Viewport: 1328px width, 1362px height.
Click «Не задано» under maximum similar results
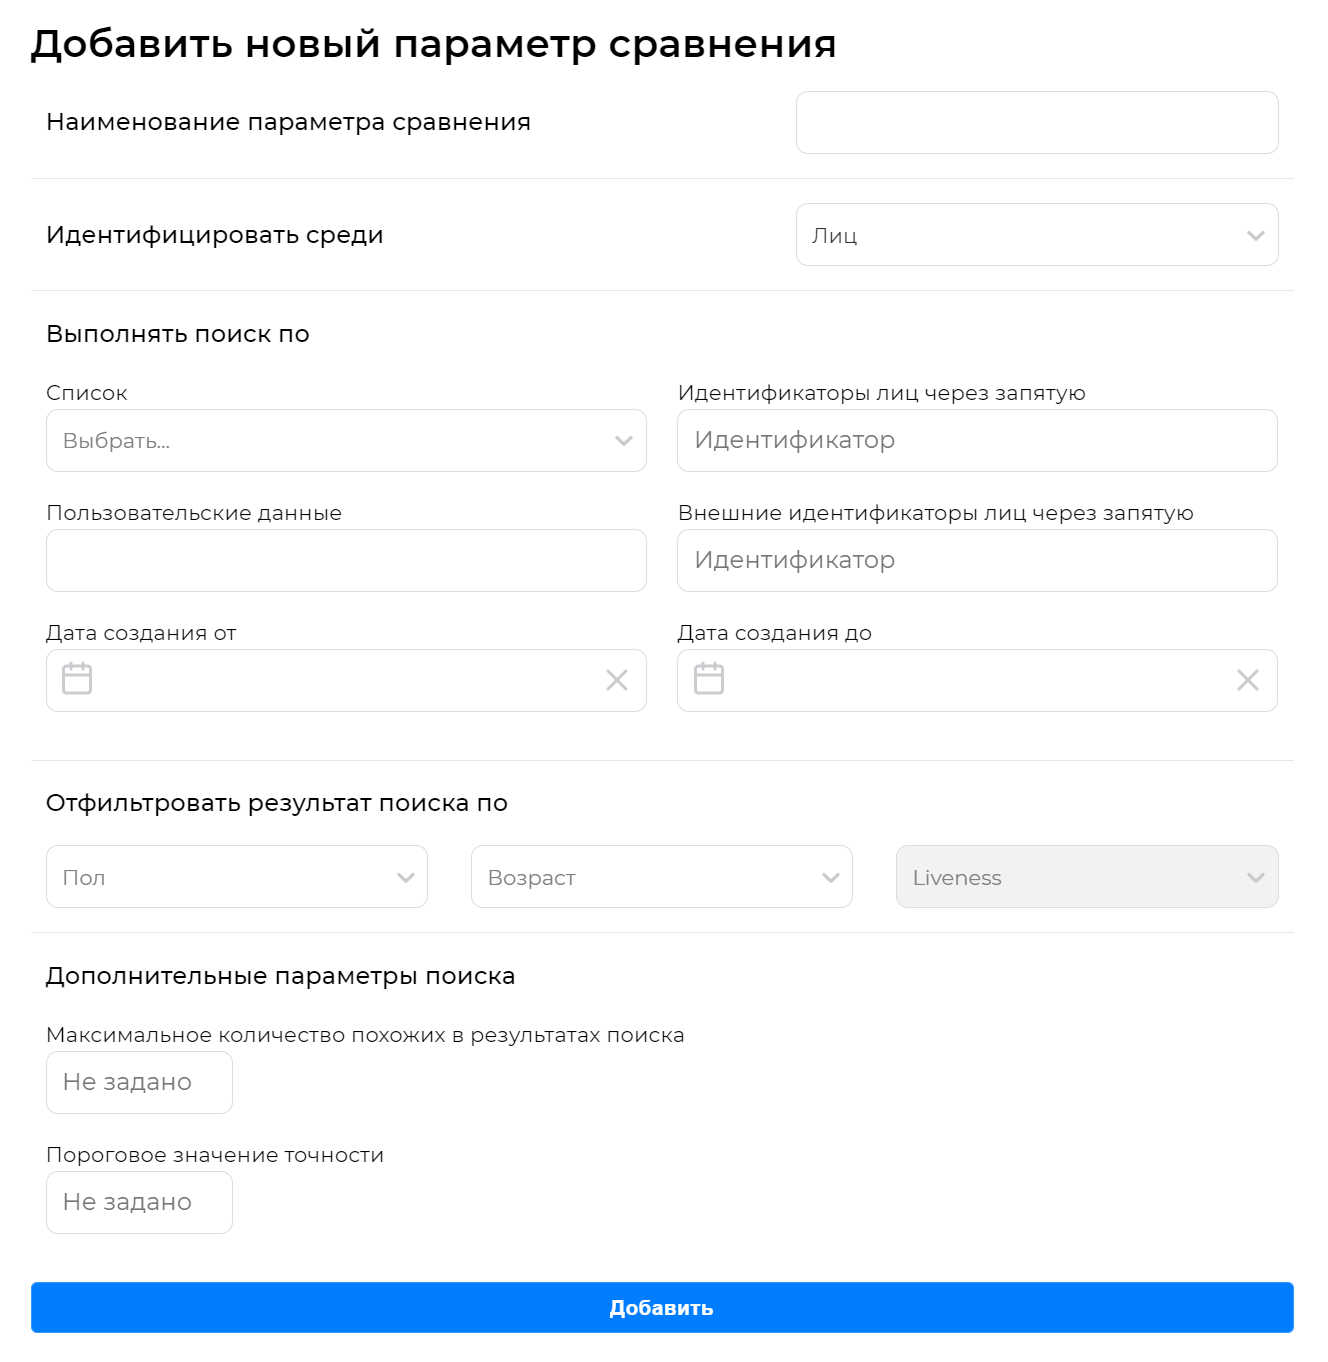tap(139, 1082)
